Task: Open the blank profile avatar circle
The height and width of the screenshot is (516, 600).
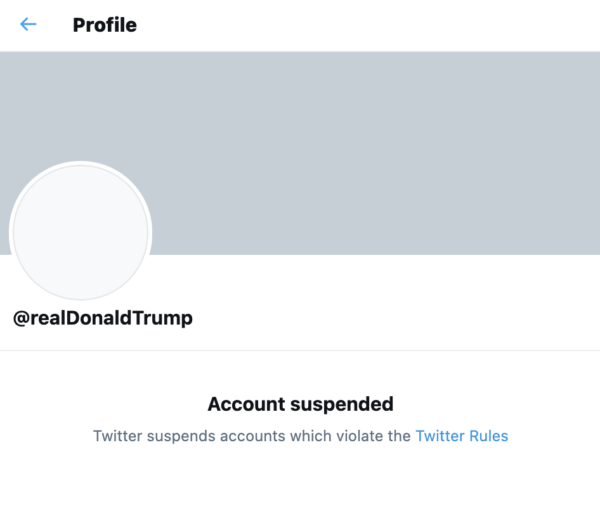Action: (x=80, y=233)
